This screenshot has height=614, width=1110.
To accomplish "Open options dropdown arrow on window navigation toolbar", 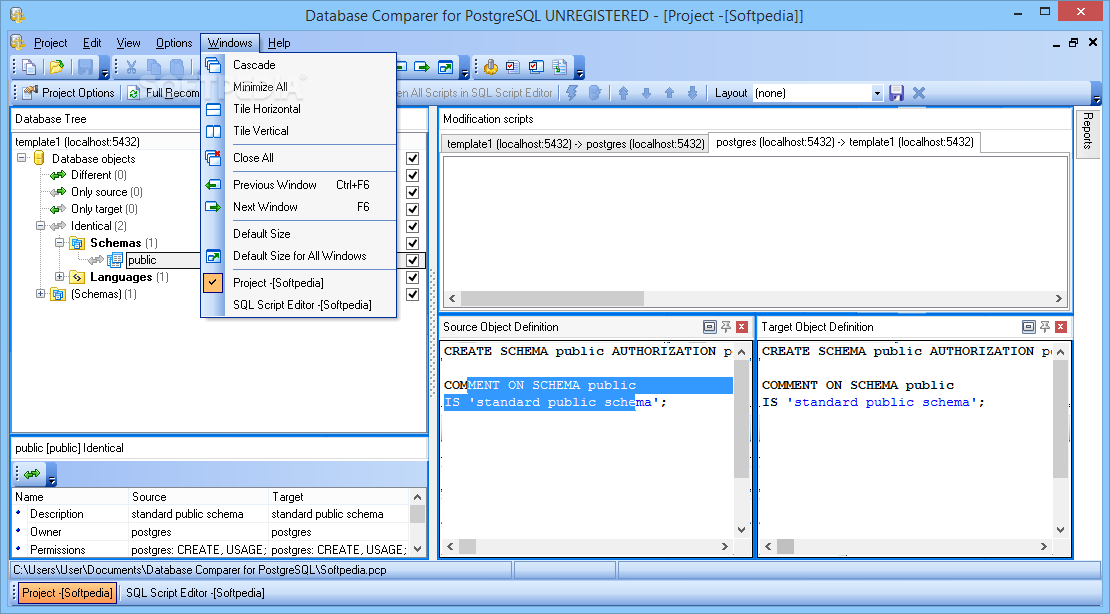I will tap(464, 69).
